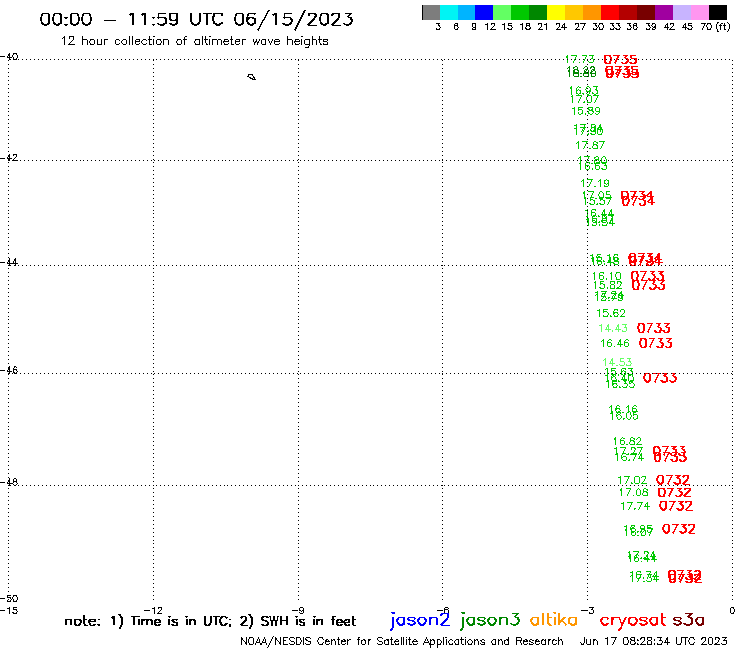Click the title '00:00 – 11:59 UTC 06/15/2023'
This screenshot has width=740, height=650.
point(196,19)
